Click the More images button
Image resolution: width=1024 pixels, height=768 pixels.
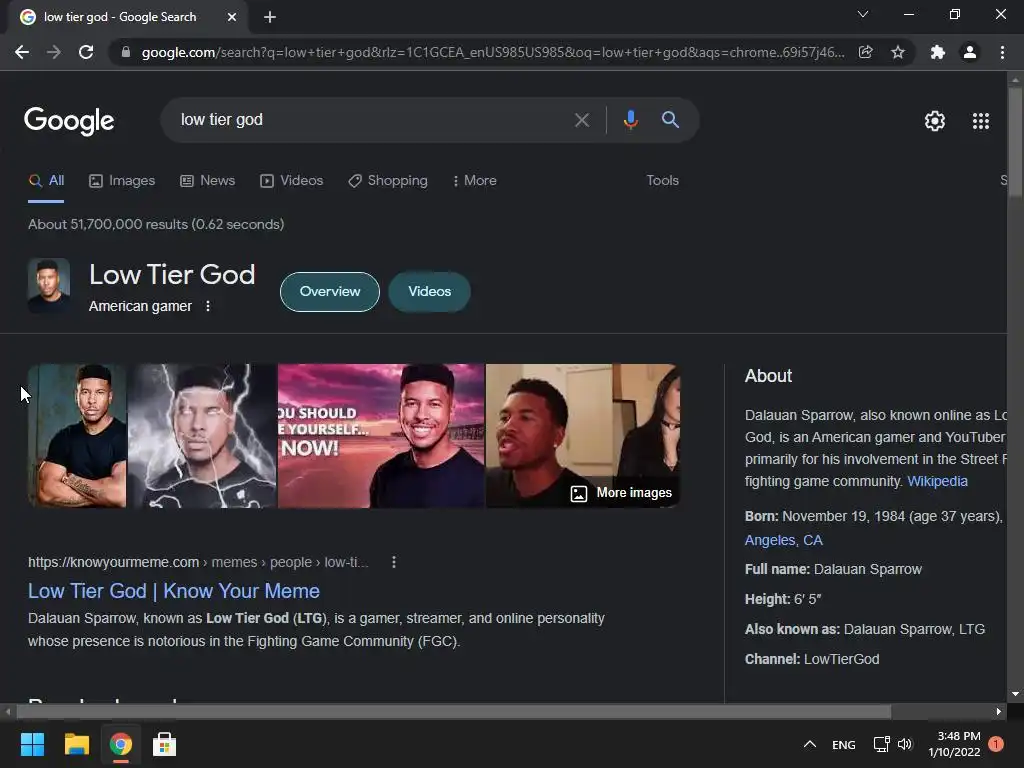point(621,493)
